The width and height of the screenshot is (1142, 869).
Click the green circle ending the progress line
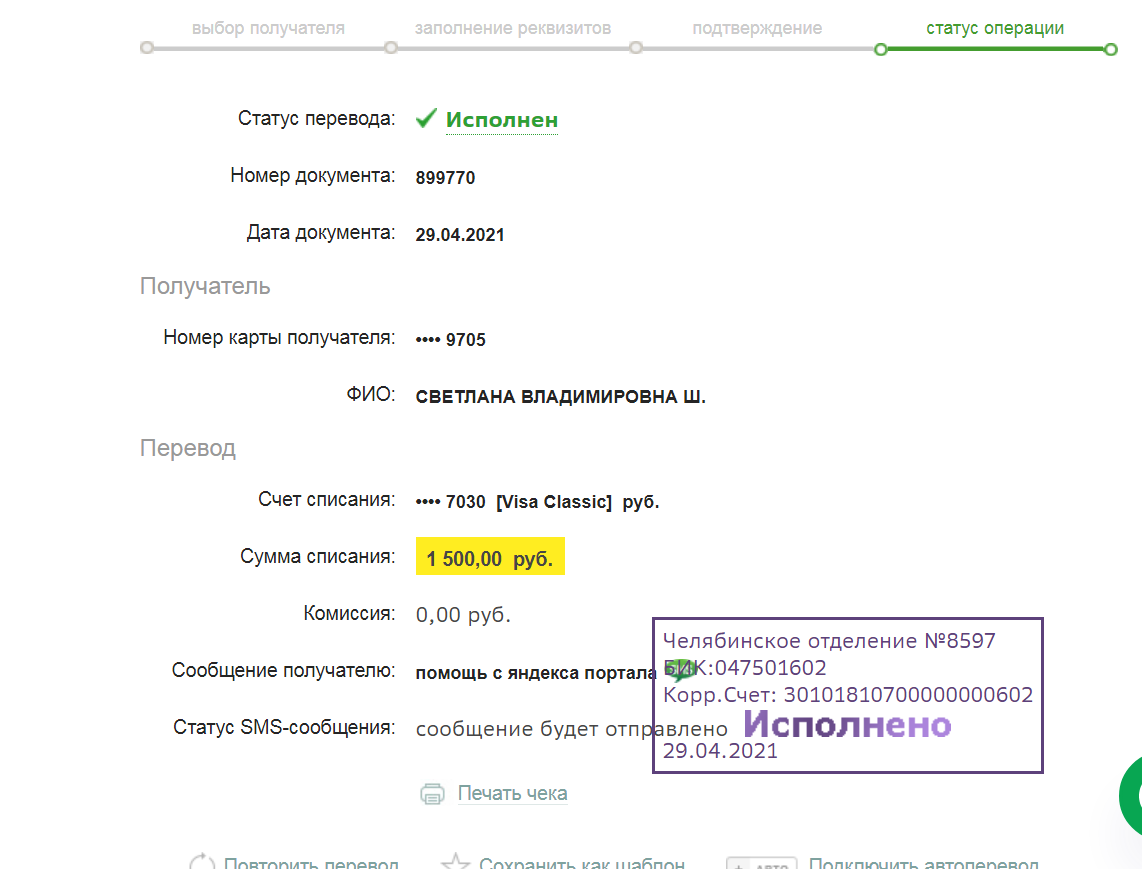pyautogui.click(x=1110, y=50)
